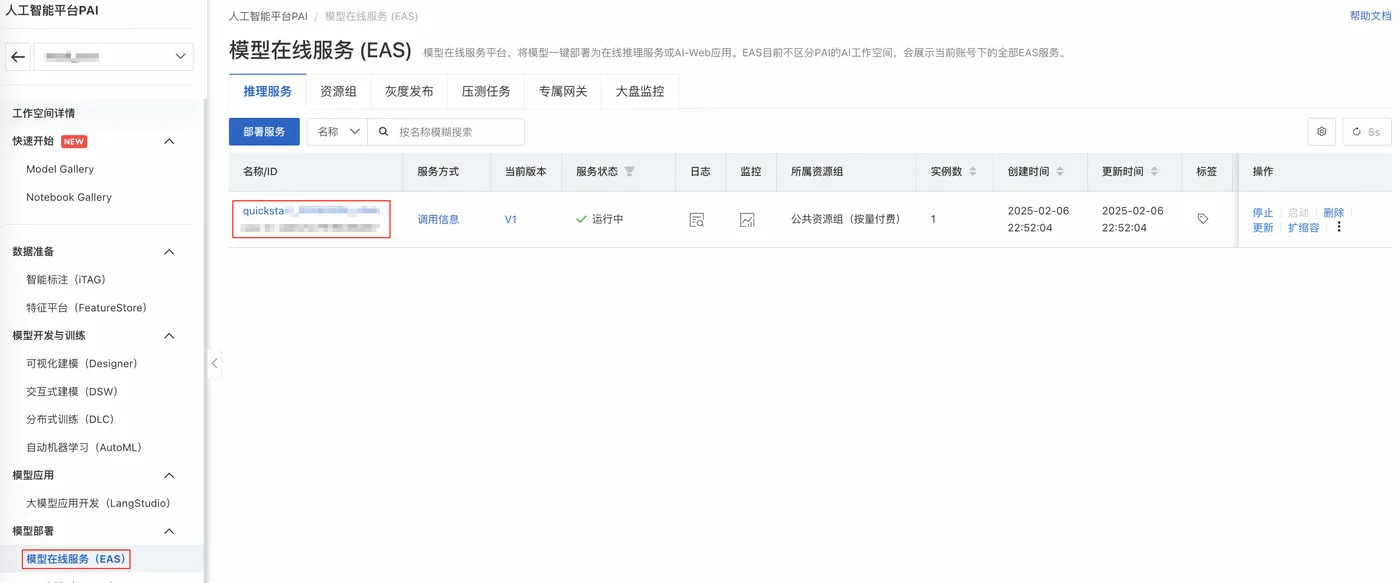Collapse the 数据准备 sidebar section

[x=169, y=252]
